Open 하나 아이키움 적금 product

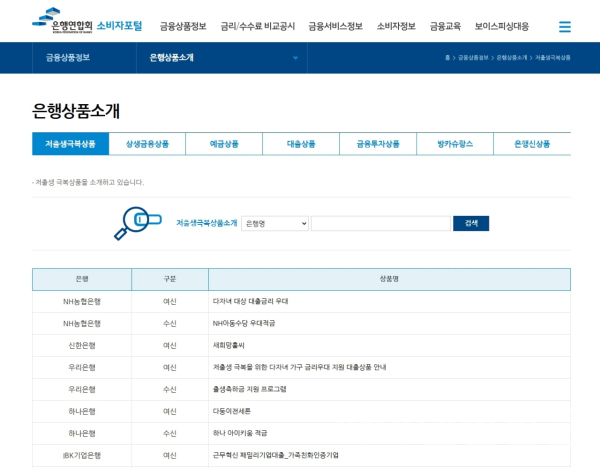point(240,433)
